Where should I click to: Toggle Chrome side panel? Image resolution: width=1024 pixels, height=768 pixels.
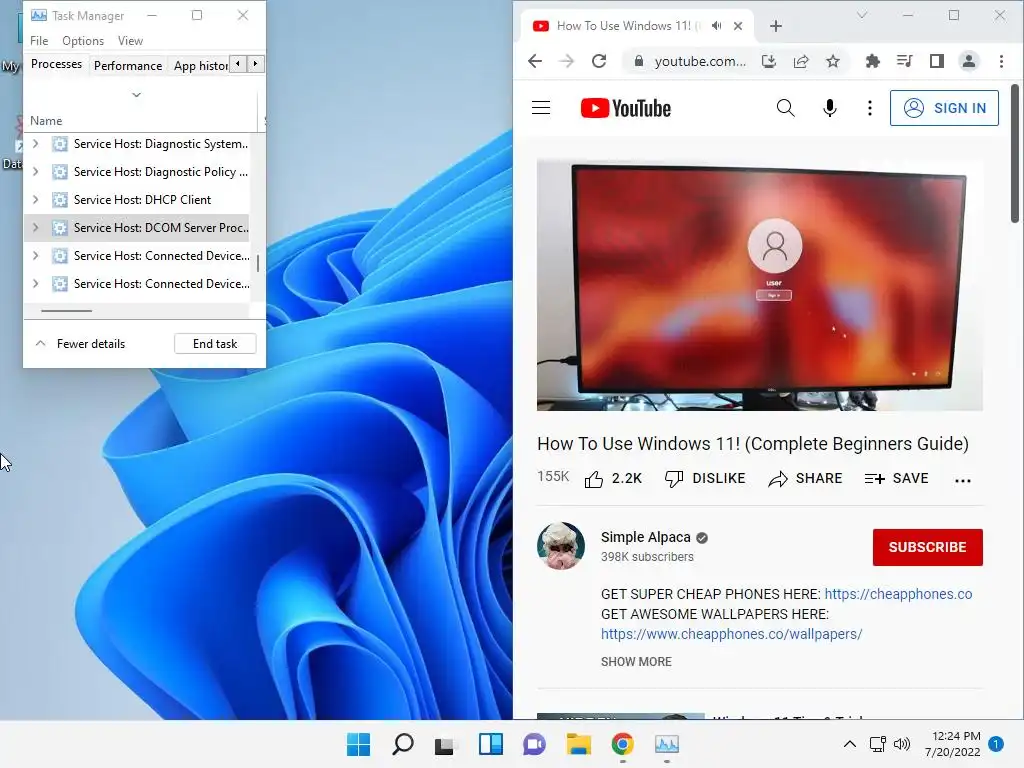tap(936, 61)
